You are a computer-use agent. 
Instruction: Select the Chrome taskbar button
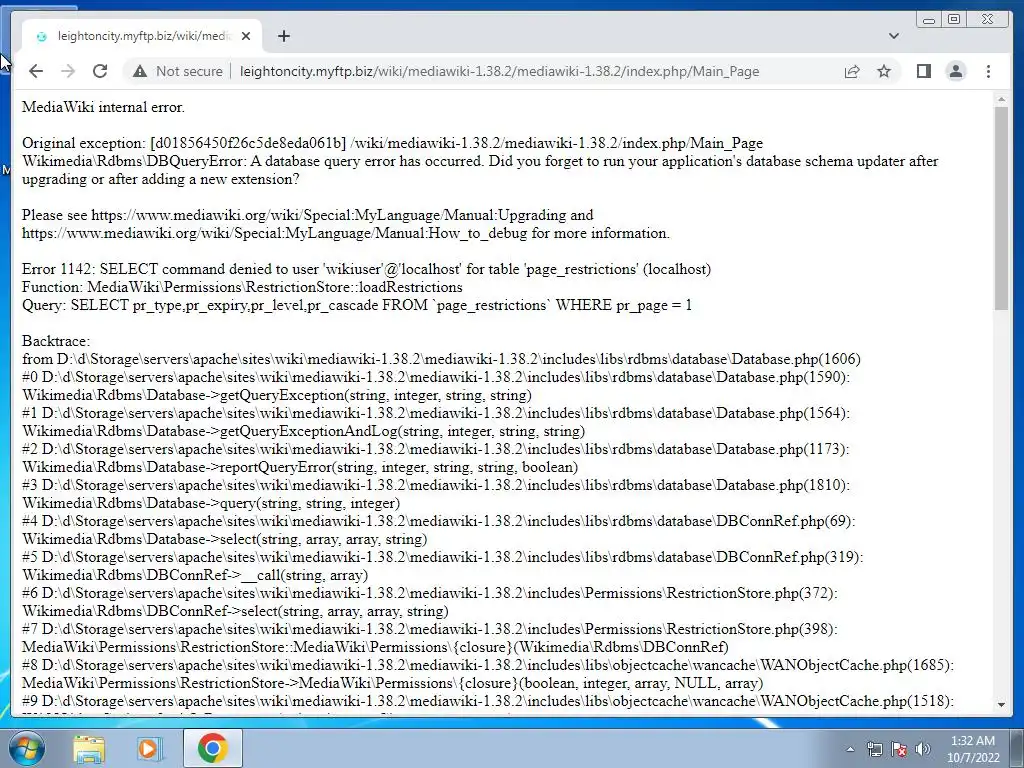click(x=212, y=748)
